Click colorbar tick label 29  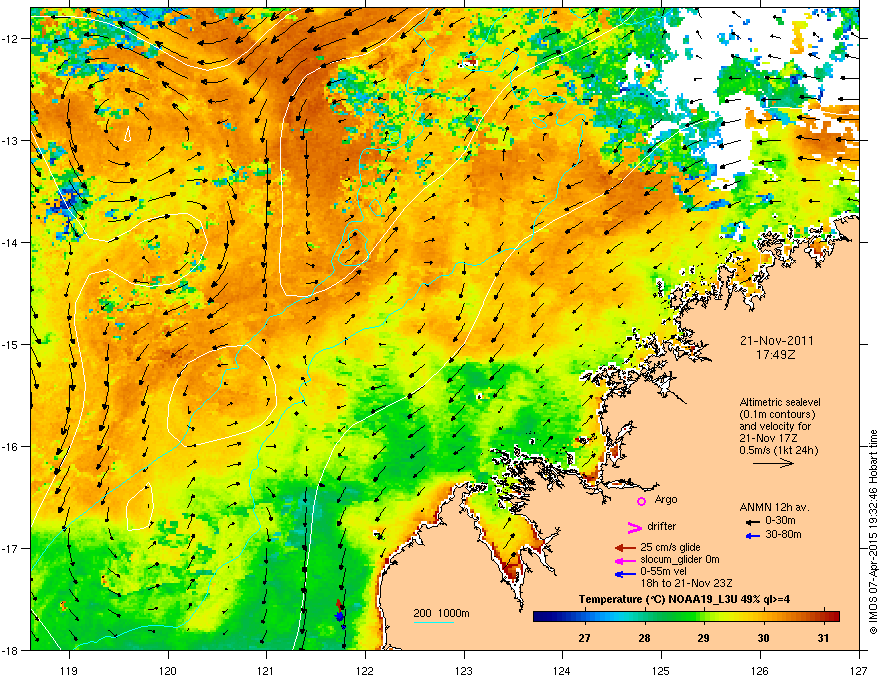703,638
